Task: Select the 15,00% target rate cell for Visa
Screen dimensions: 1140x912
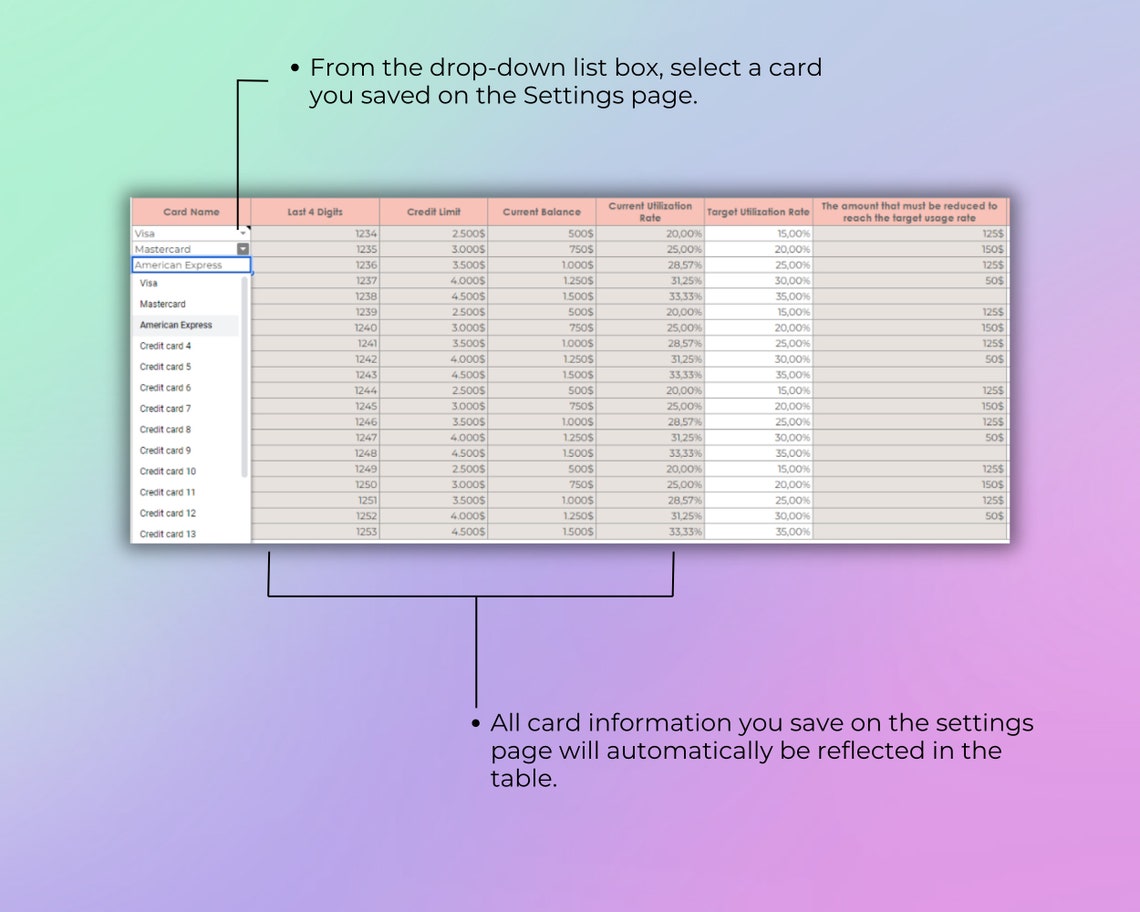Action: (760, 233)
